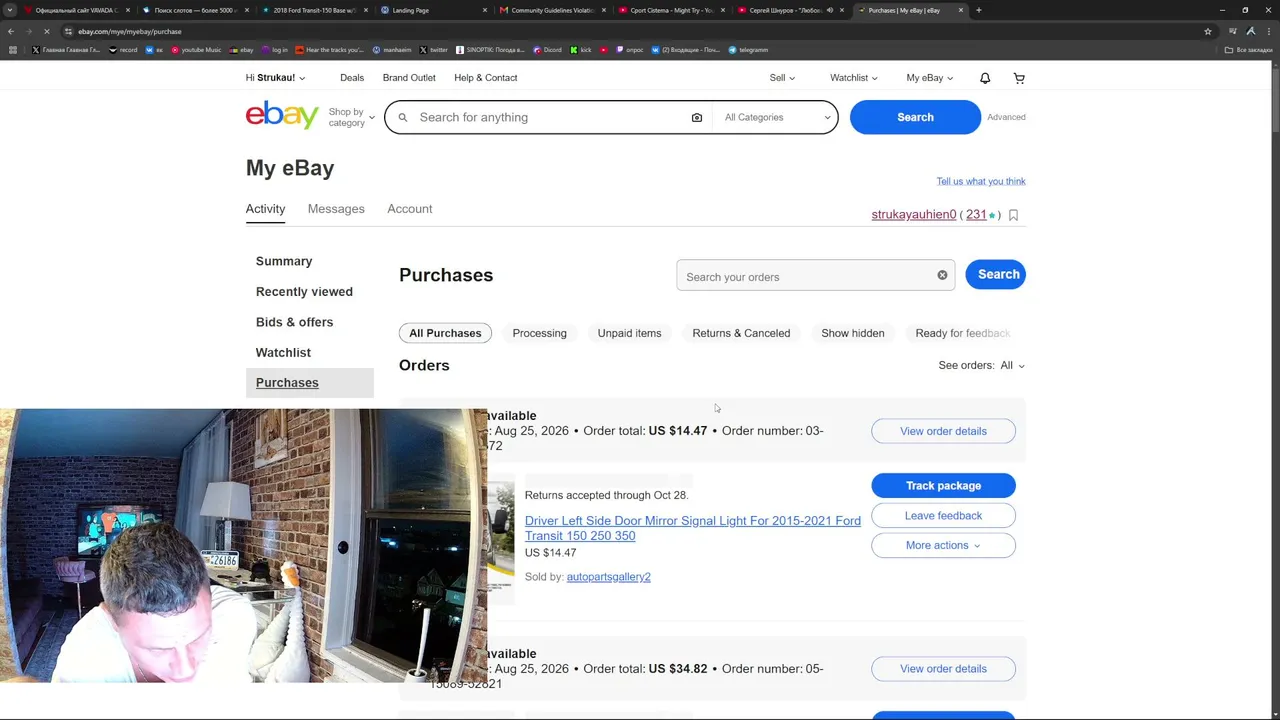
Task: Switch to the Account tab
Action: (x=410, y=209)
